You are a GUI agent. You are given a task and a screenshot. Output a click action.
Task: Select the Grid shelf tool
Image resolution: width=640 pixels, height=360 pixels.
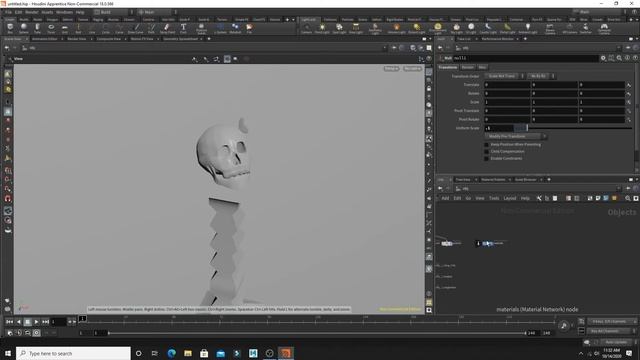coord(64,28)
